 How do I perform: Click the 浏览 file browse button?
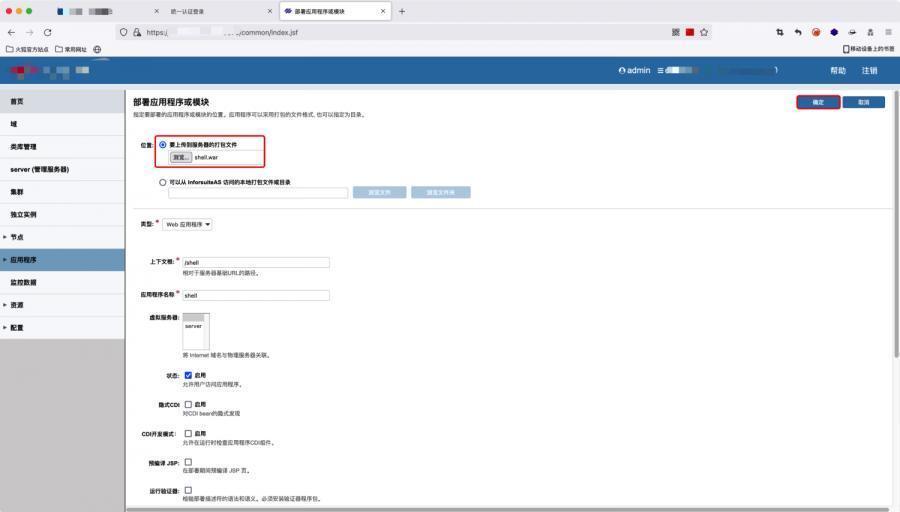[180, 157]
